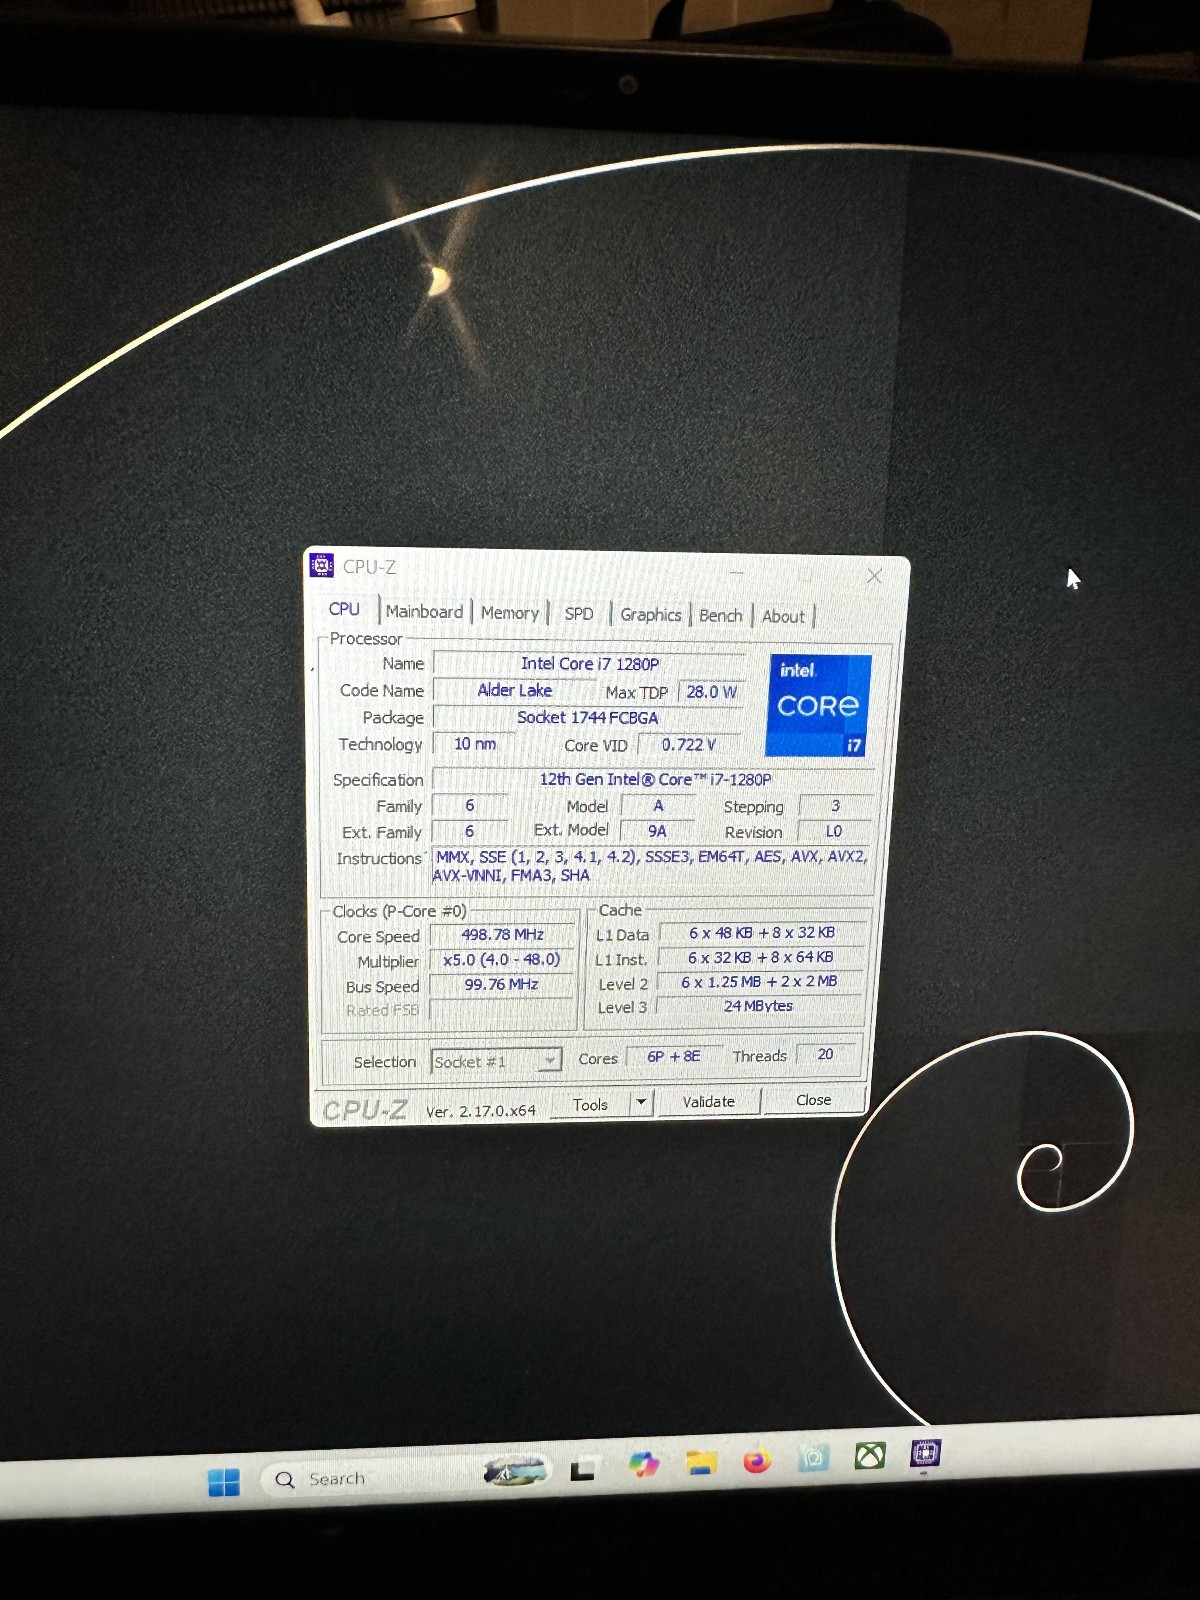
Task: Click the Level 3 value '24 MBytes'
Action: tap(758, 1006)
